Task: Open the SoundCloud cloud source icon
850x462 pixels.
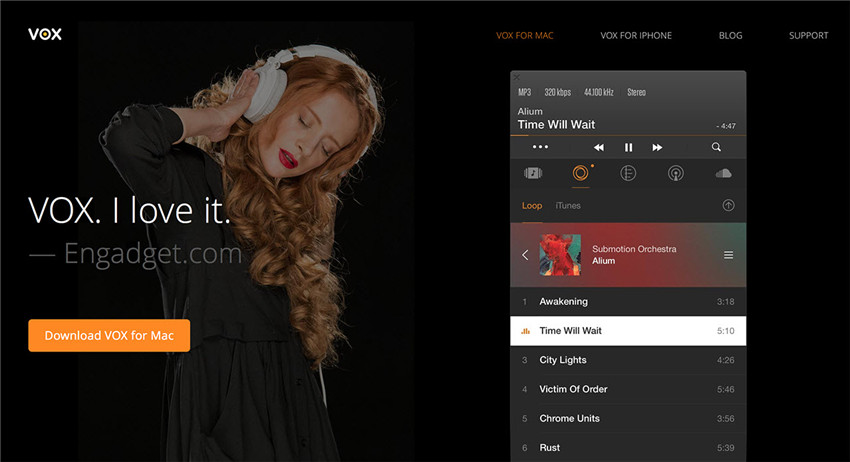Action: pyautogui.click(x=724, y=173)
